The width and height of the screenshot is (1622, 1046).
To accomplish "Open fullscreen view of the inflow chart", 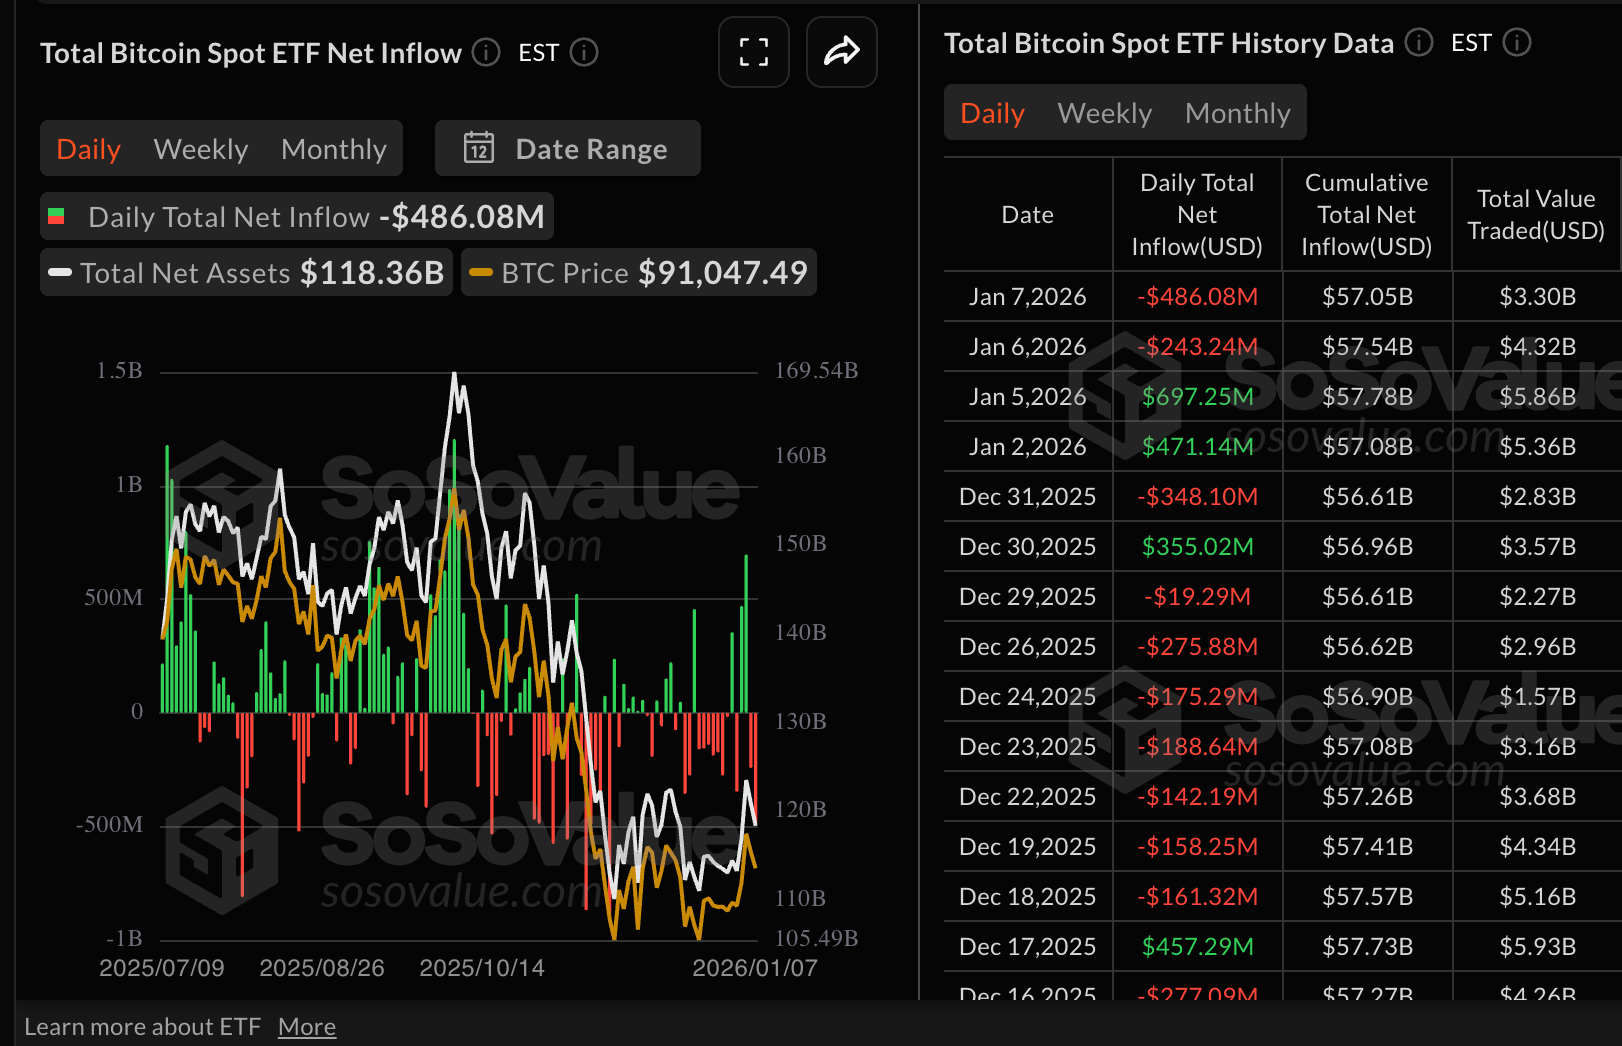I will click(x=753, y=52).
